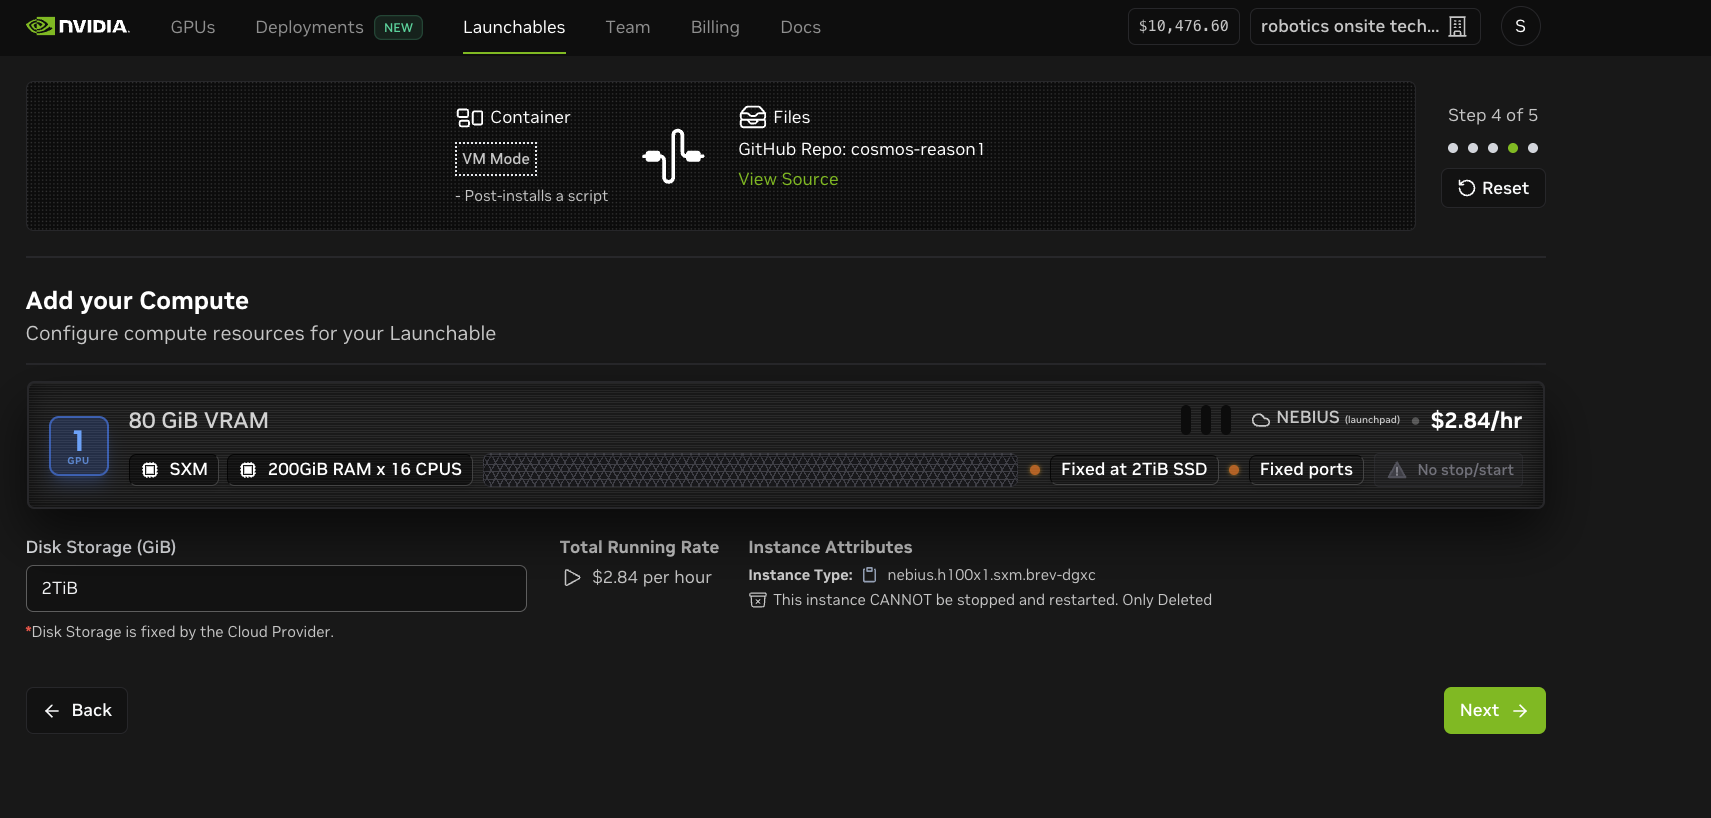The width and height of the screenshot is (1711, 818).
Task: Click the Add your Compute heading
Action: [137, 300]
